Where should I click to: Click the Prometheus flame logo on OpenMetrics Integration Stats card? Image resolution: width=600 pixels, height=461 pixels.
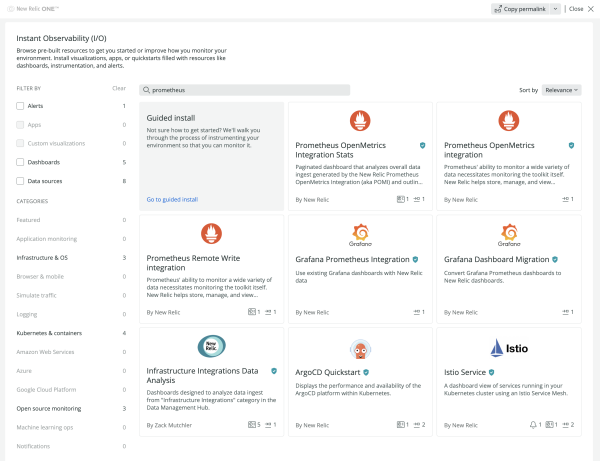click(360, 121)
